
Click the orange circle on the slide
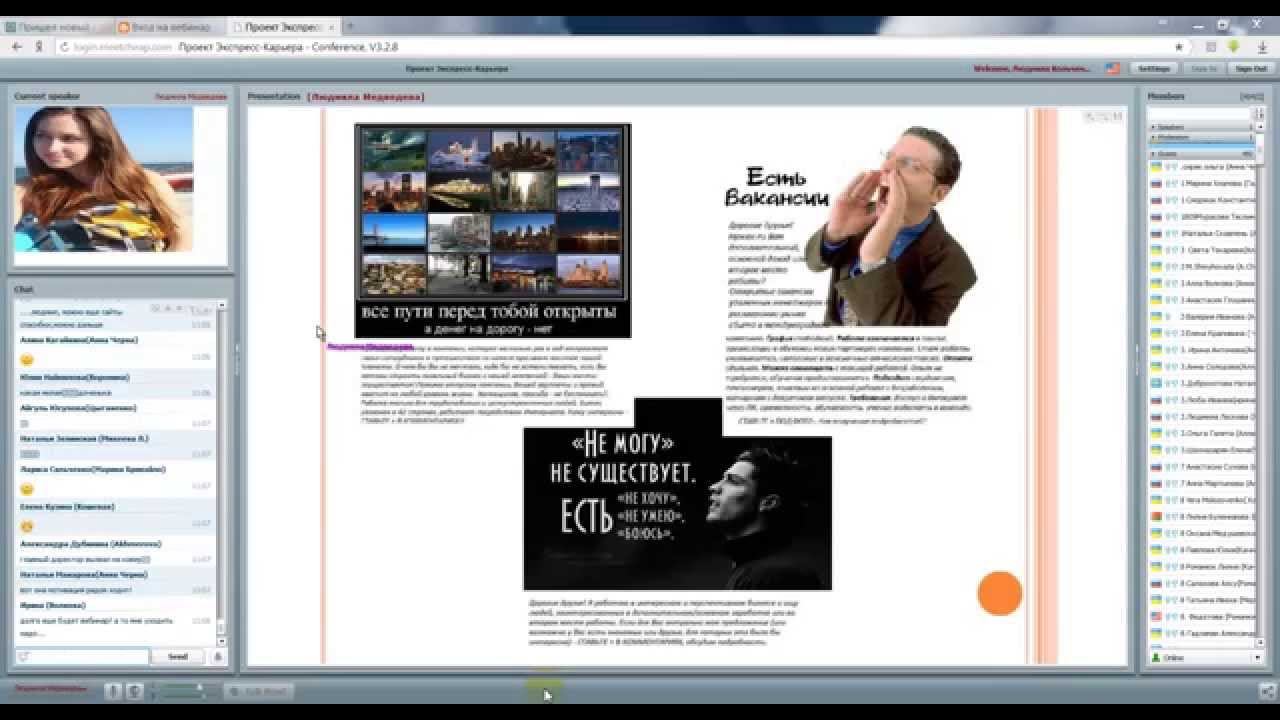coord(1000,593)
